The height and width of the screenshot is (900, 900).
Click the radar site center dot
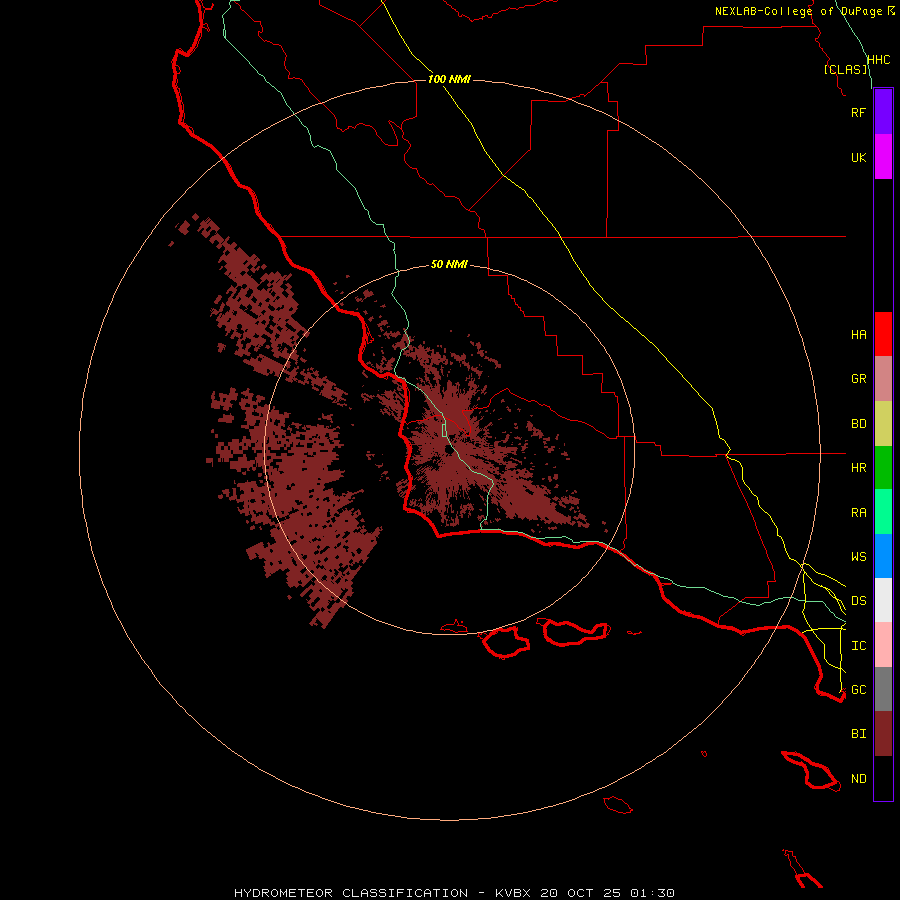tap(449, 450)
